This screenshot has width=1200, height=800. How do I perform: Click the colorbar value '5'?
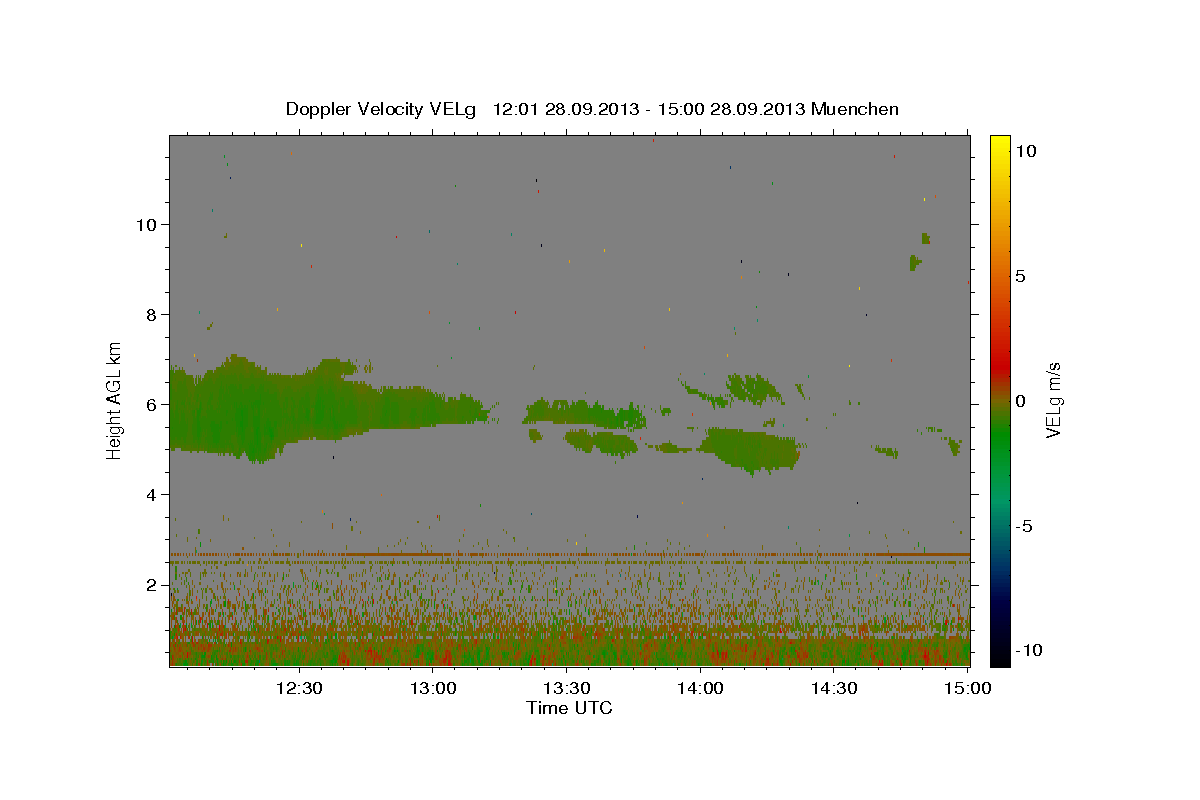click(x=1020, y=276)
